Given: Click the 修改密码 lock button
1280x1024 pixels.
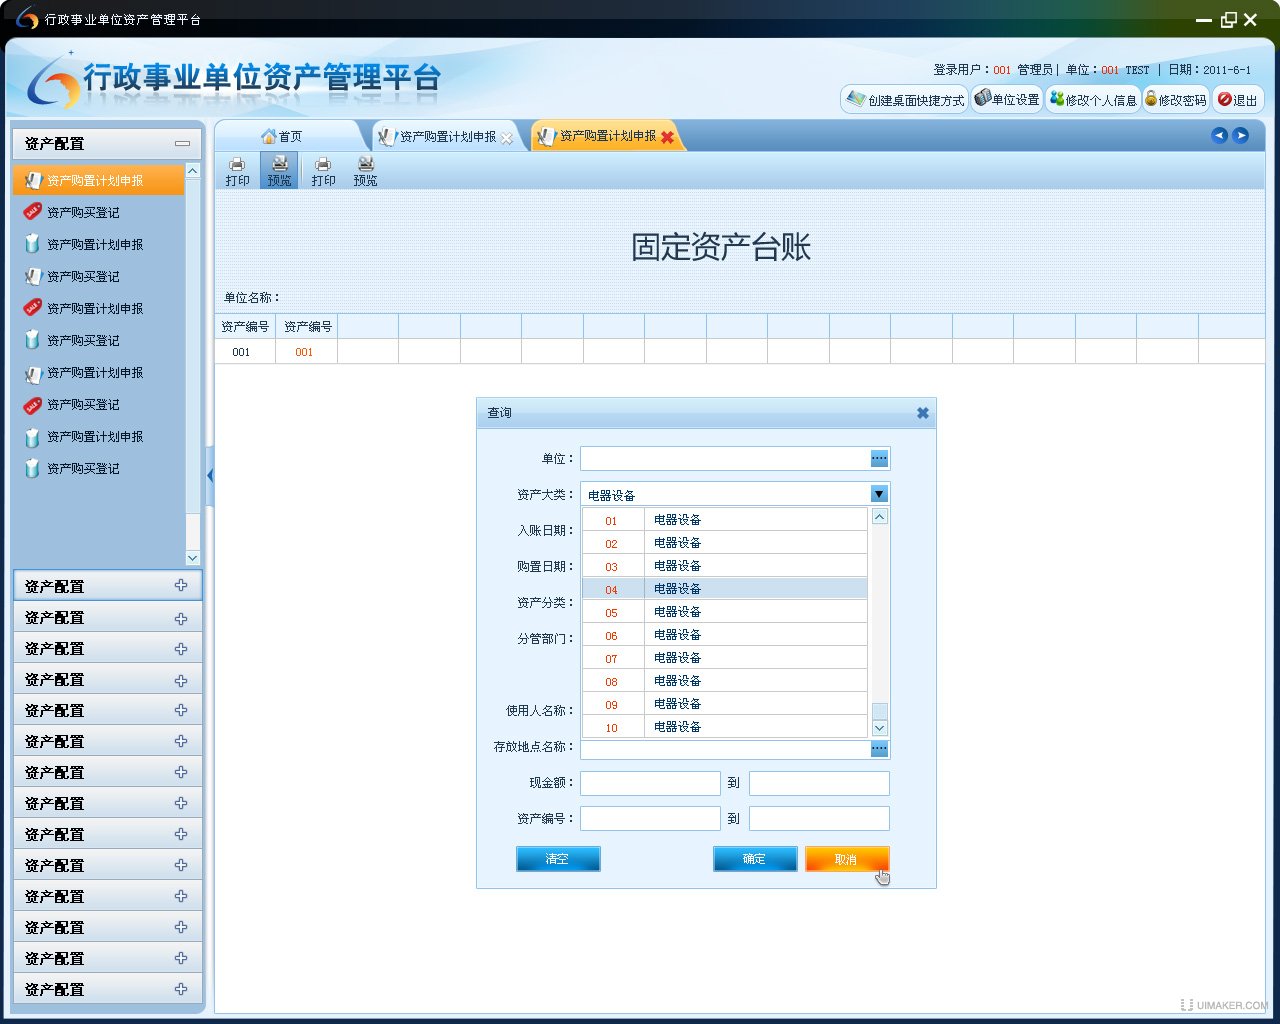Looking at the screenshot, I should pyautogui.click(x=1176, y=100).
